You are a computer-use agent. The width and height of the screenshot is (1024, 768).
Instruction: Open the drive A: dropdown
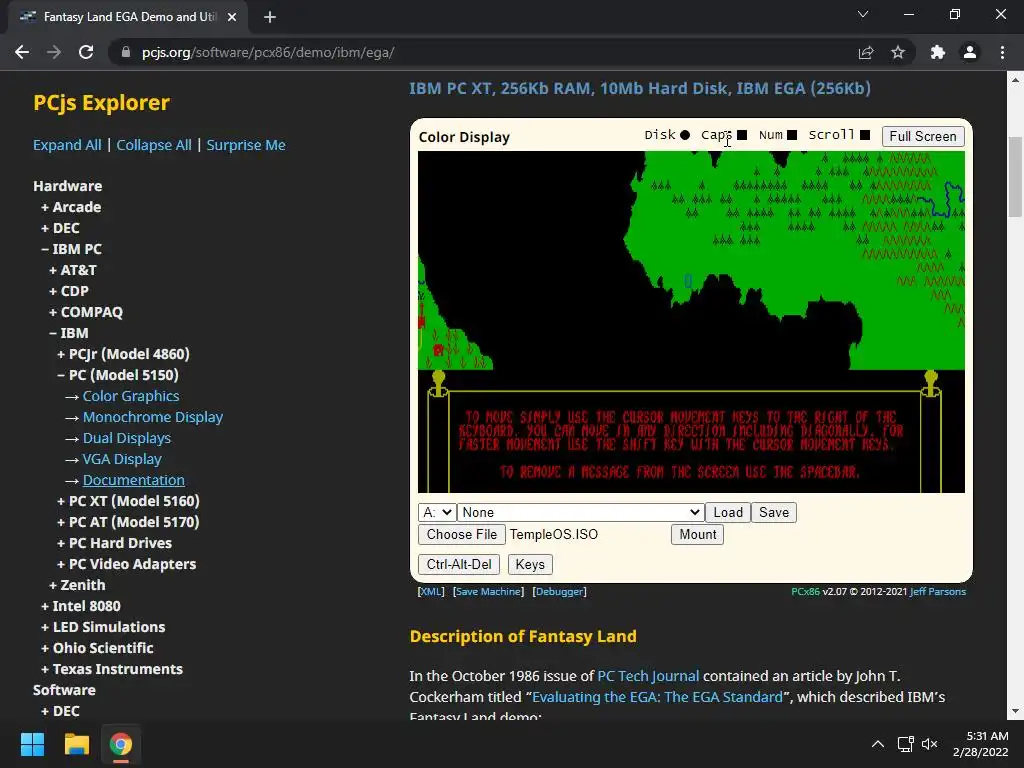coord(437,513)
